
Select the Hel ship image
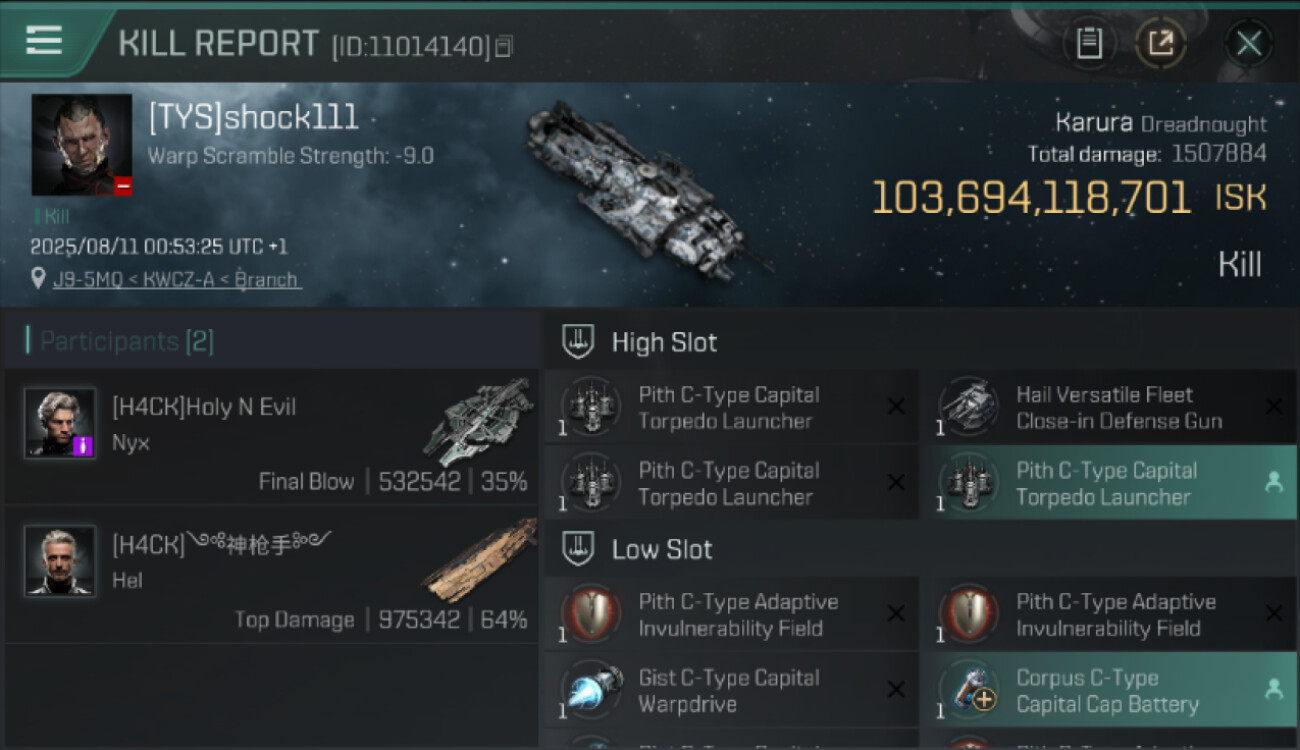click(480, 560)
